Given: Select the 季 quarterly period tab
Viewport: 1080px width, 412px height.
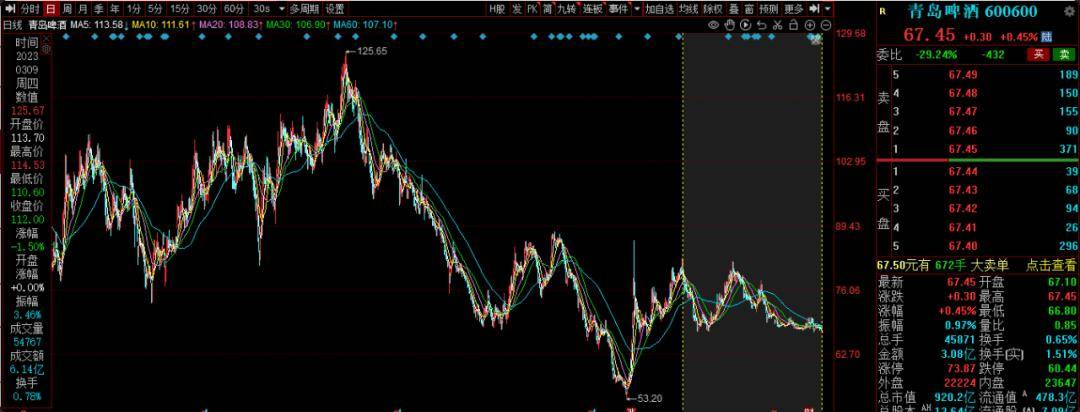Looking at the screenshot, I should 99,9.
